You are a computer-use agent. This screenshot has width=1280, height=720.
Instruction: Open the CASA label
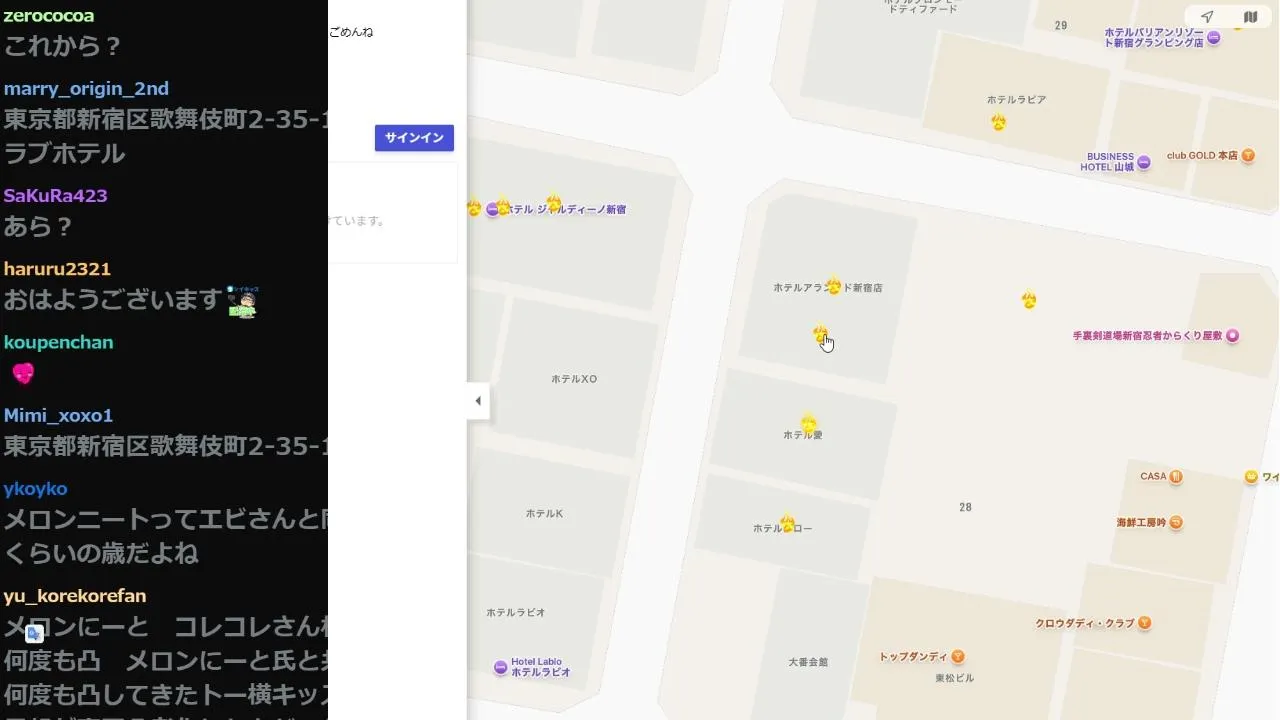[x=1153, y=477]
